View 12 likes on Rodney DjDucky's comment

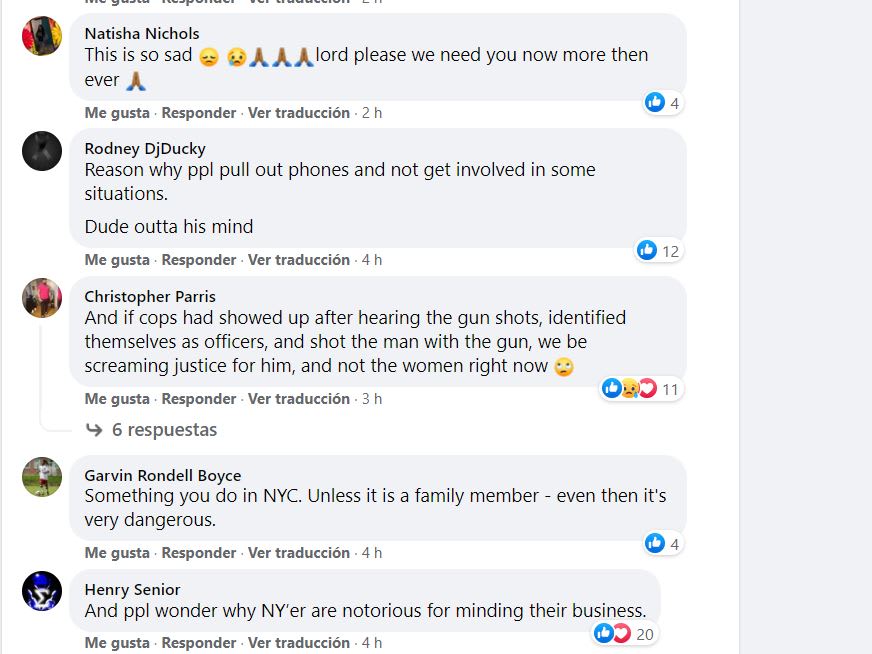click(659, 250)
